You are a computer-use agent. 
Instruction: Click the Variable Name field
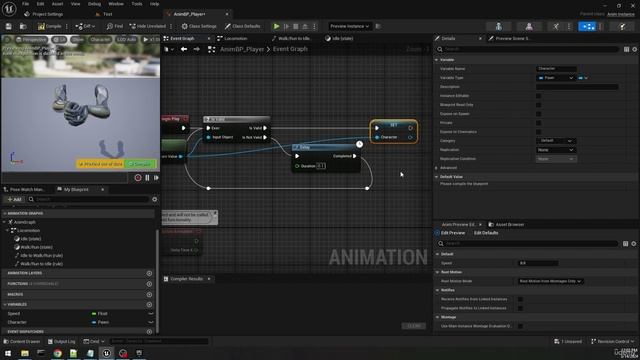coord(556,69)
